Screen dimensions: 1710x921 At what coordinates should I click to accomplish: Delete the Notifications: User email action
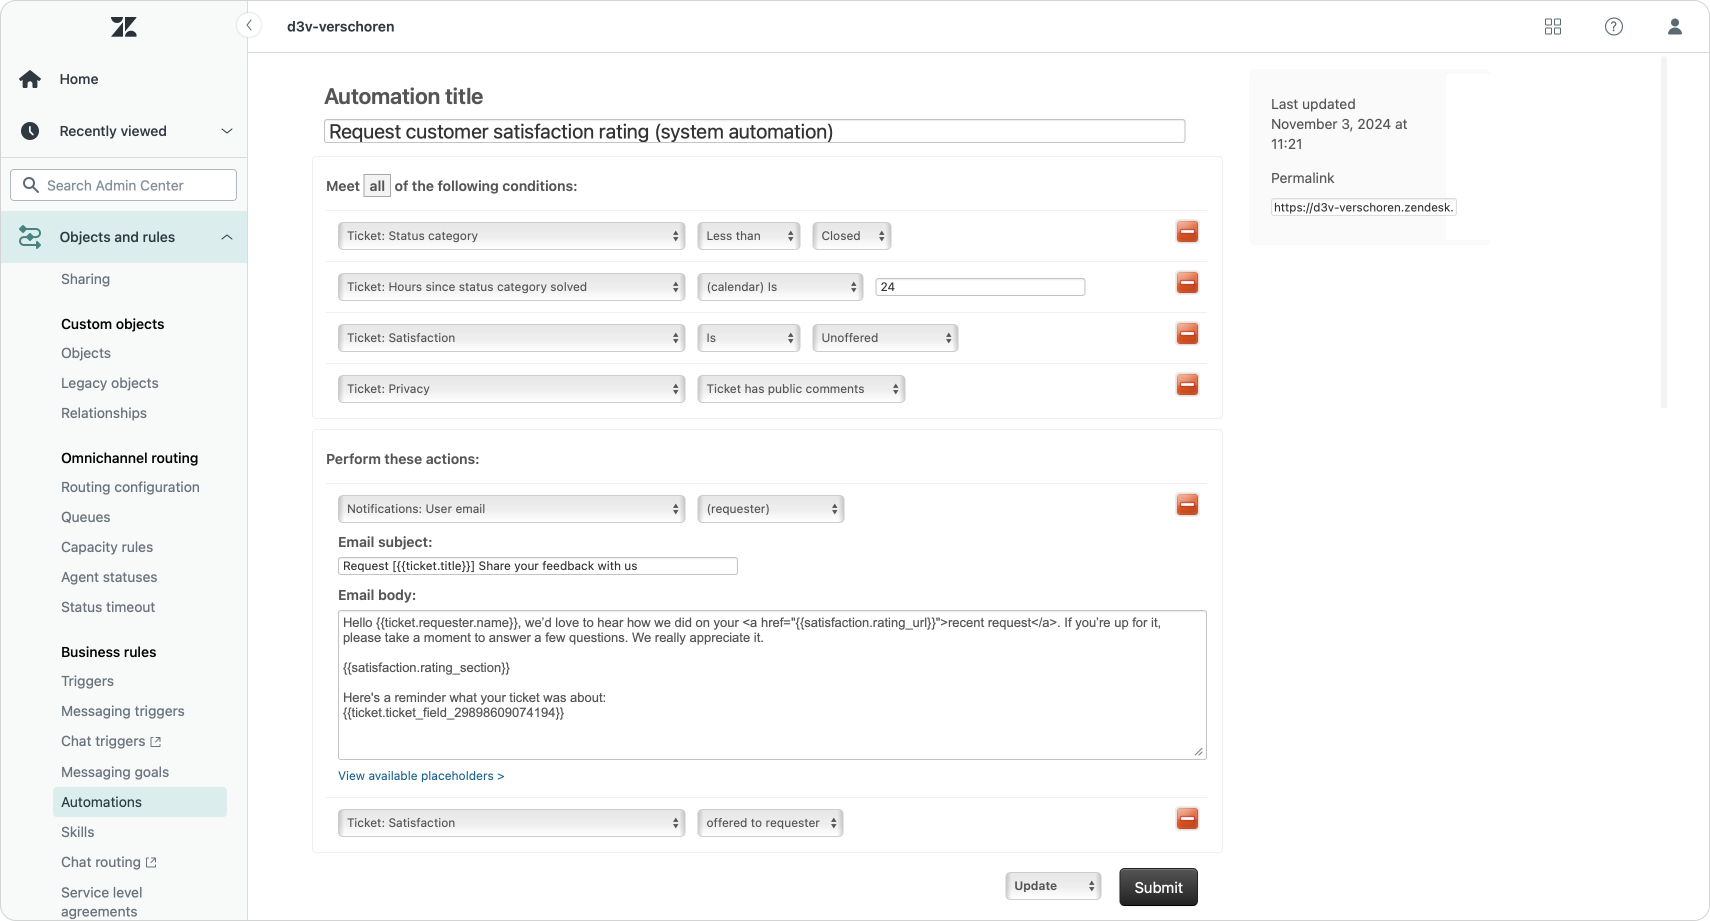(1187, 506)
